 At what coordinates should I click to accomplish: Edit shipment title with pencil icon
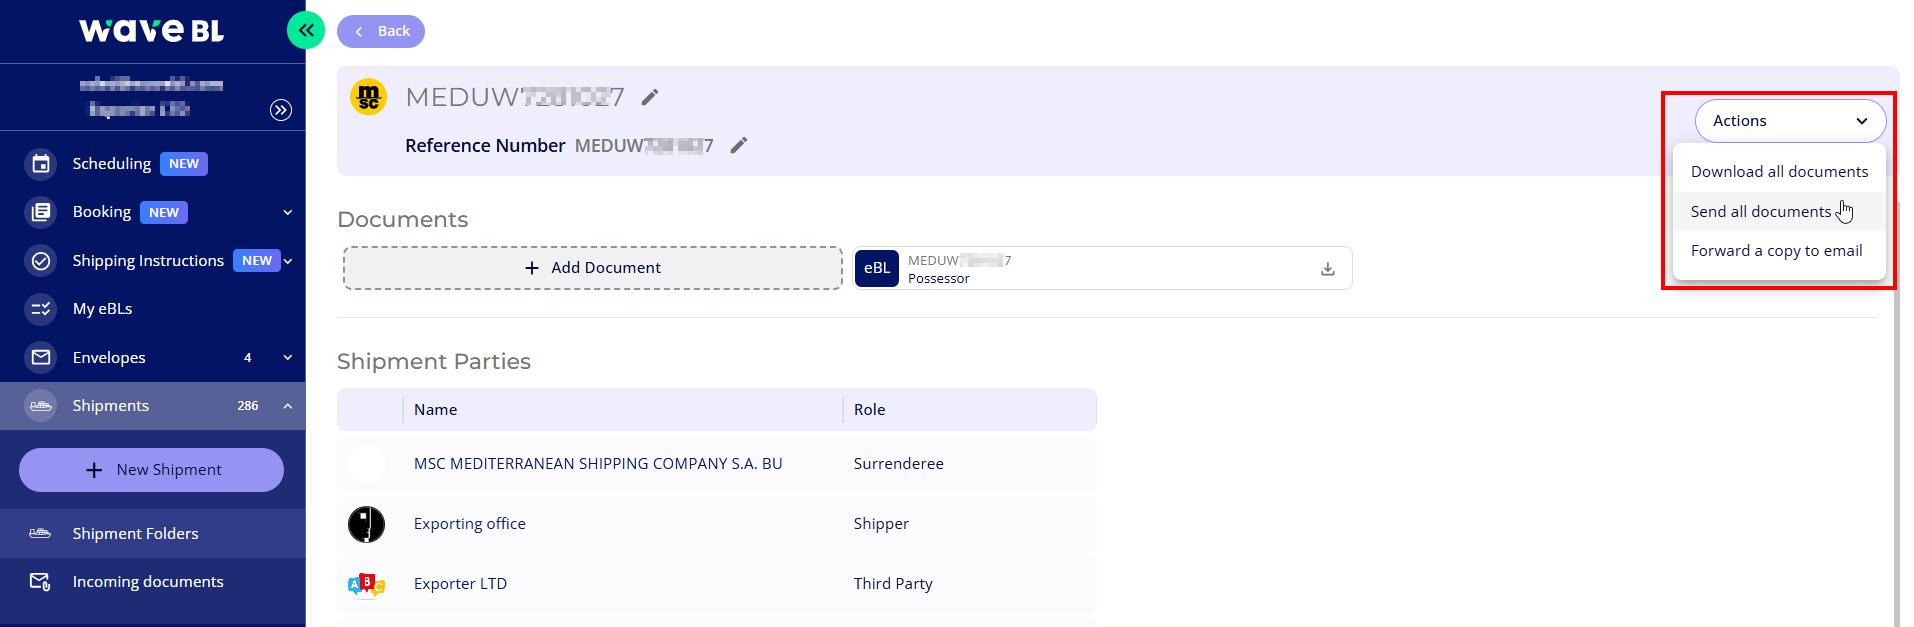tap(650, 97)
